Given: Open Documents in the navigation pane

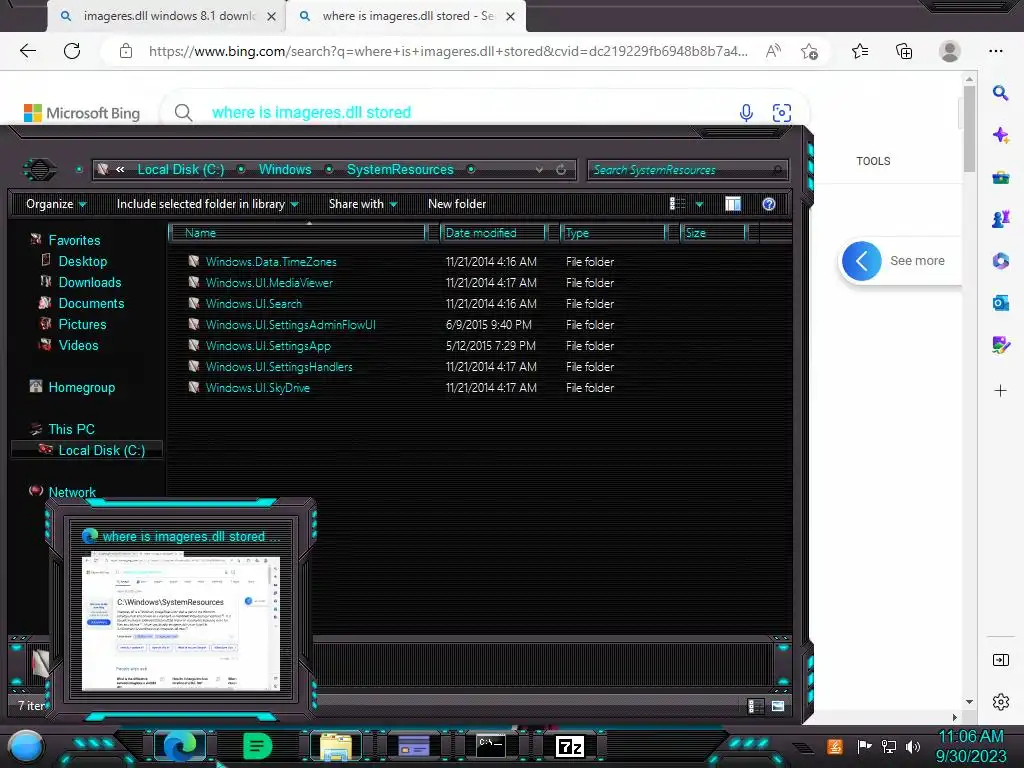Looking at the screenshot, I should pyautogui.click(x=91, y=304).
